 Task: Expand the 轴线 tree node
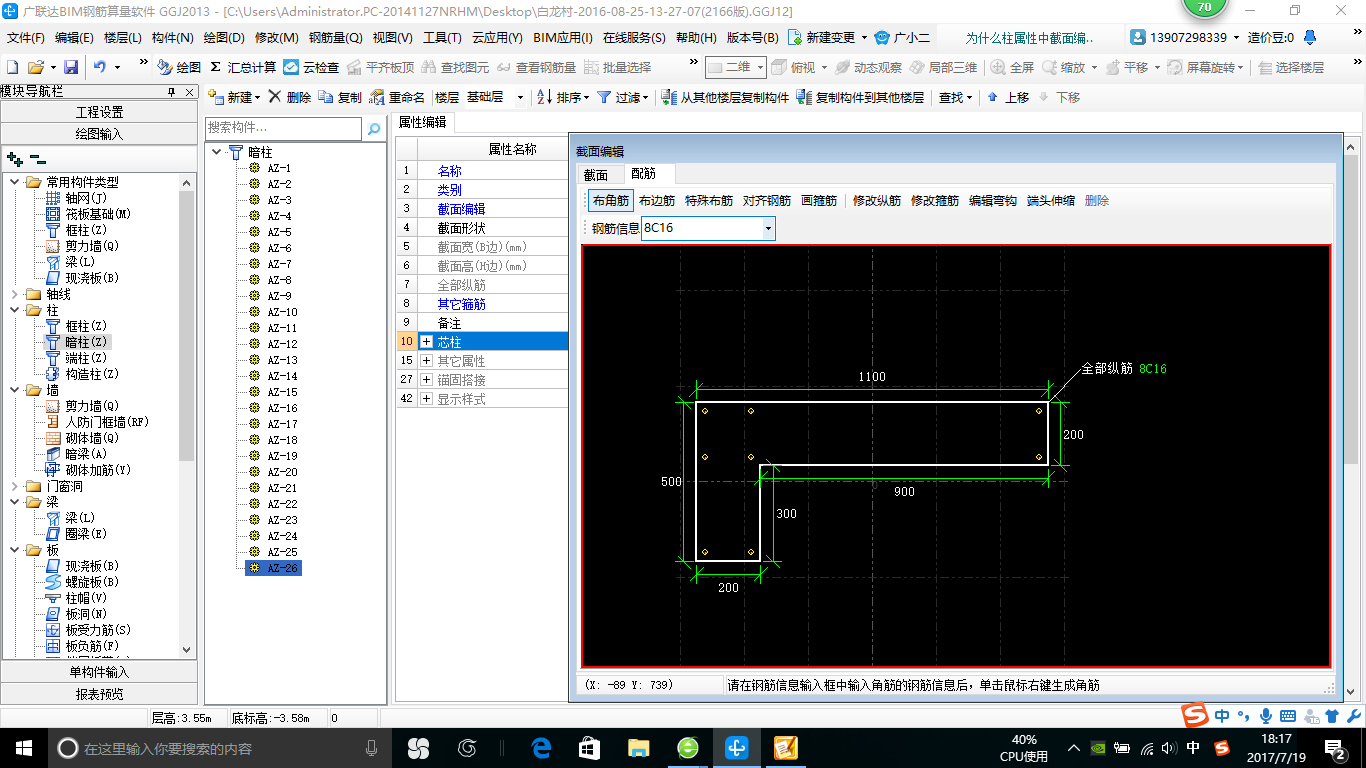click(14, 294)
